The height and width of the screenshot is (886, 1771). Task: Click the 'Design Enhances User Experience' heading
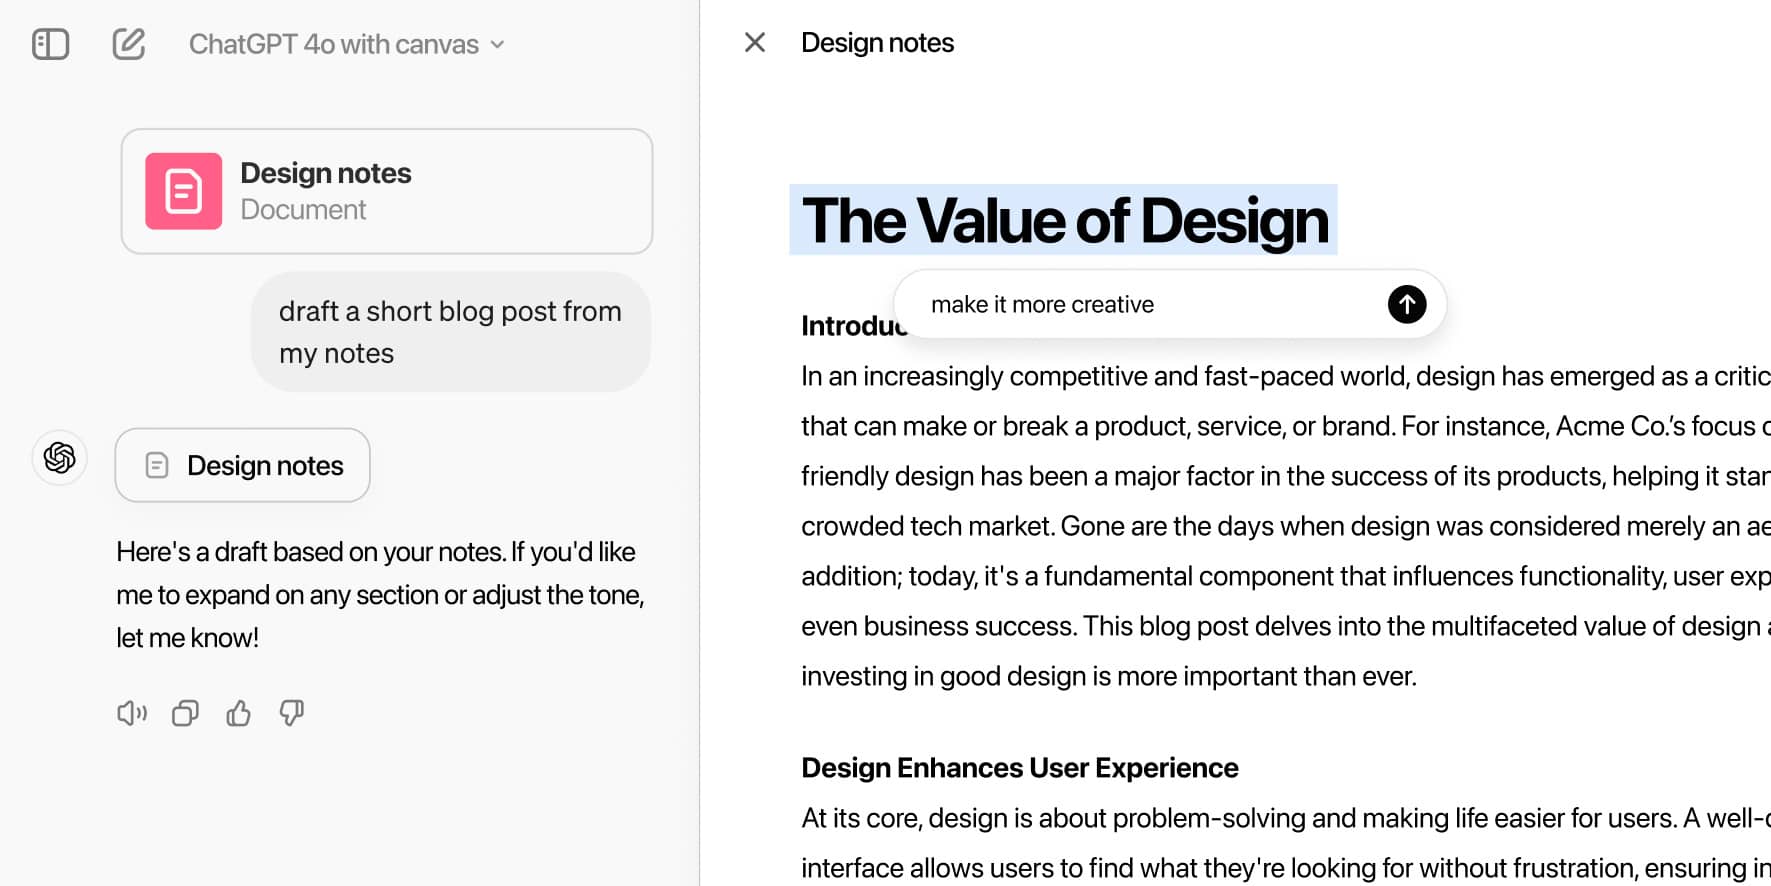tap(1019, 767)
